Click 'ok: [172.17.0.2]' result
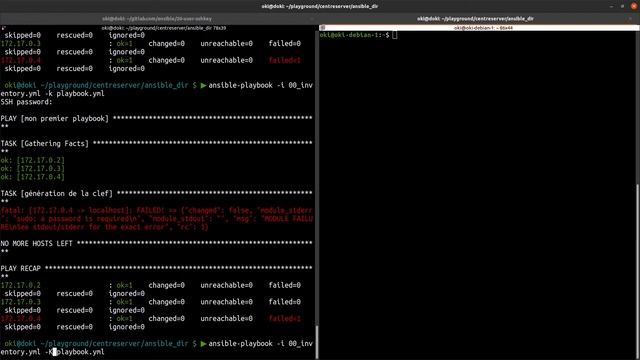Screen dimensions: 640x360 click(x=33, y=160)
